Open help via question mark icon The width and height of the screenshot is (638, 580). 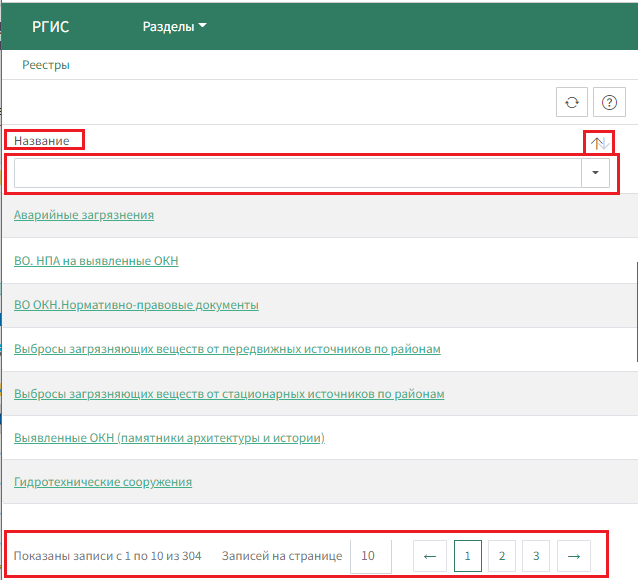tap(609, 102)
